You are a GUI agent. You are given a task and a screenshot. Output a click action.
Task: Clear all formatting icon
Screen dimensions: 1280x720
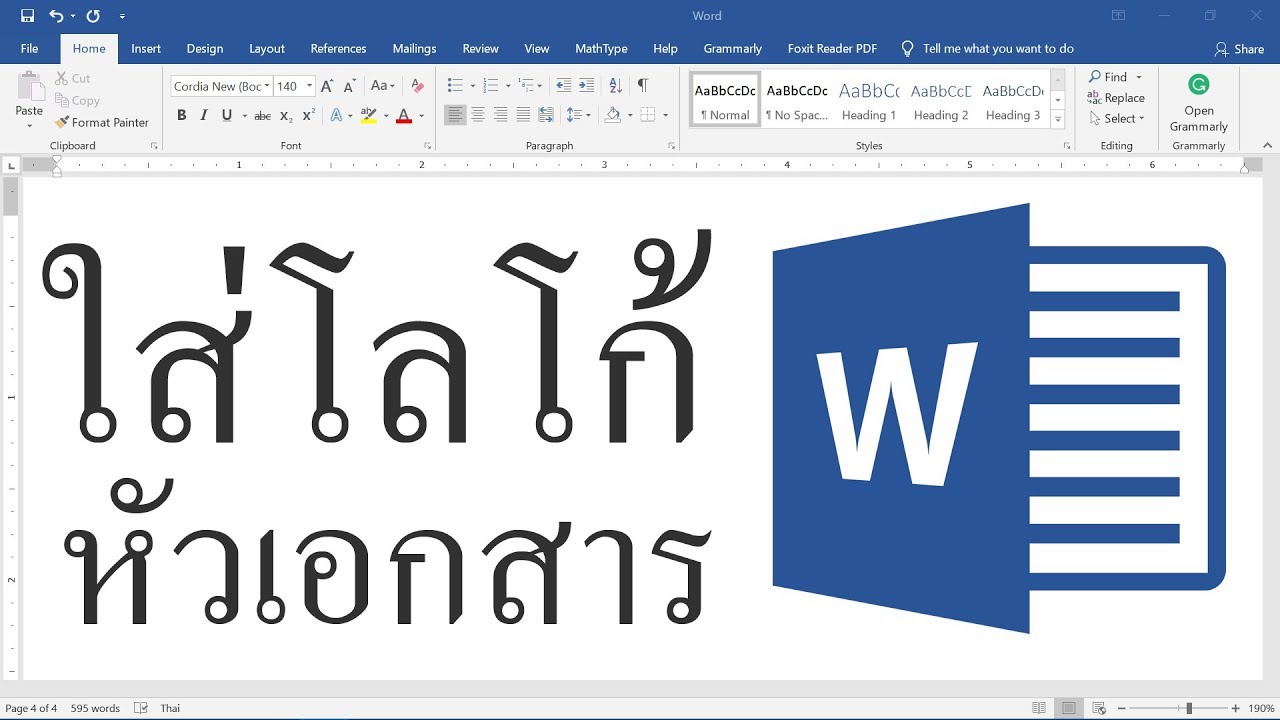tap(418, 86)
